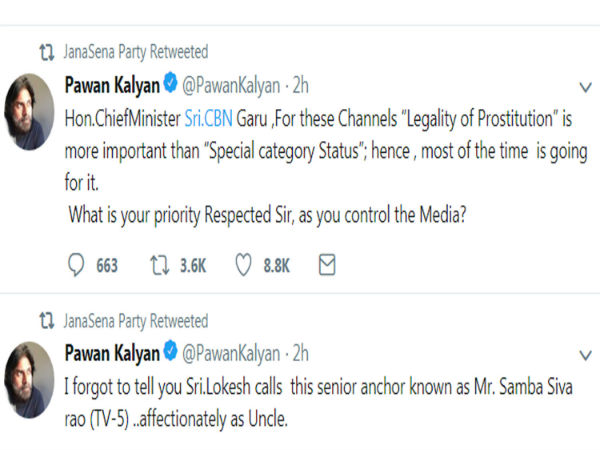
Task: Open Pawan Kalyan profile from first tweet
Action: 113,82
